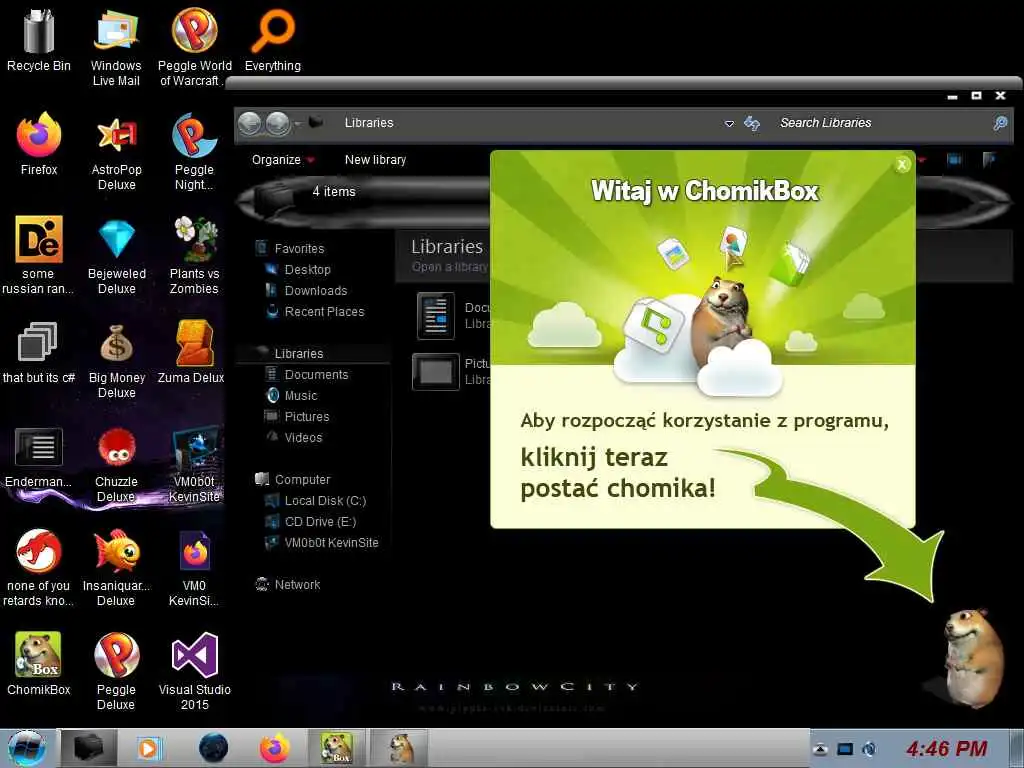The image size is (1024, 768).
Task: Open Peggle World of Warcraft icon
Action: tap(195, 46)
